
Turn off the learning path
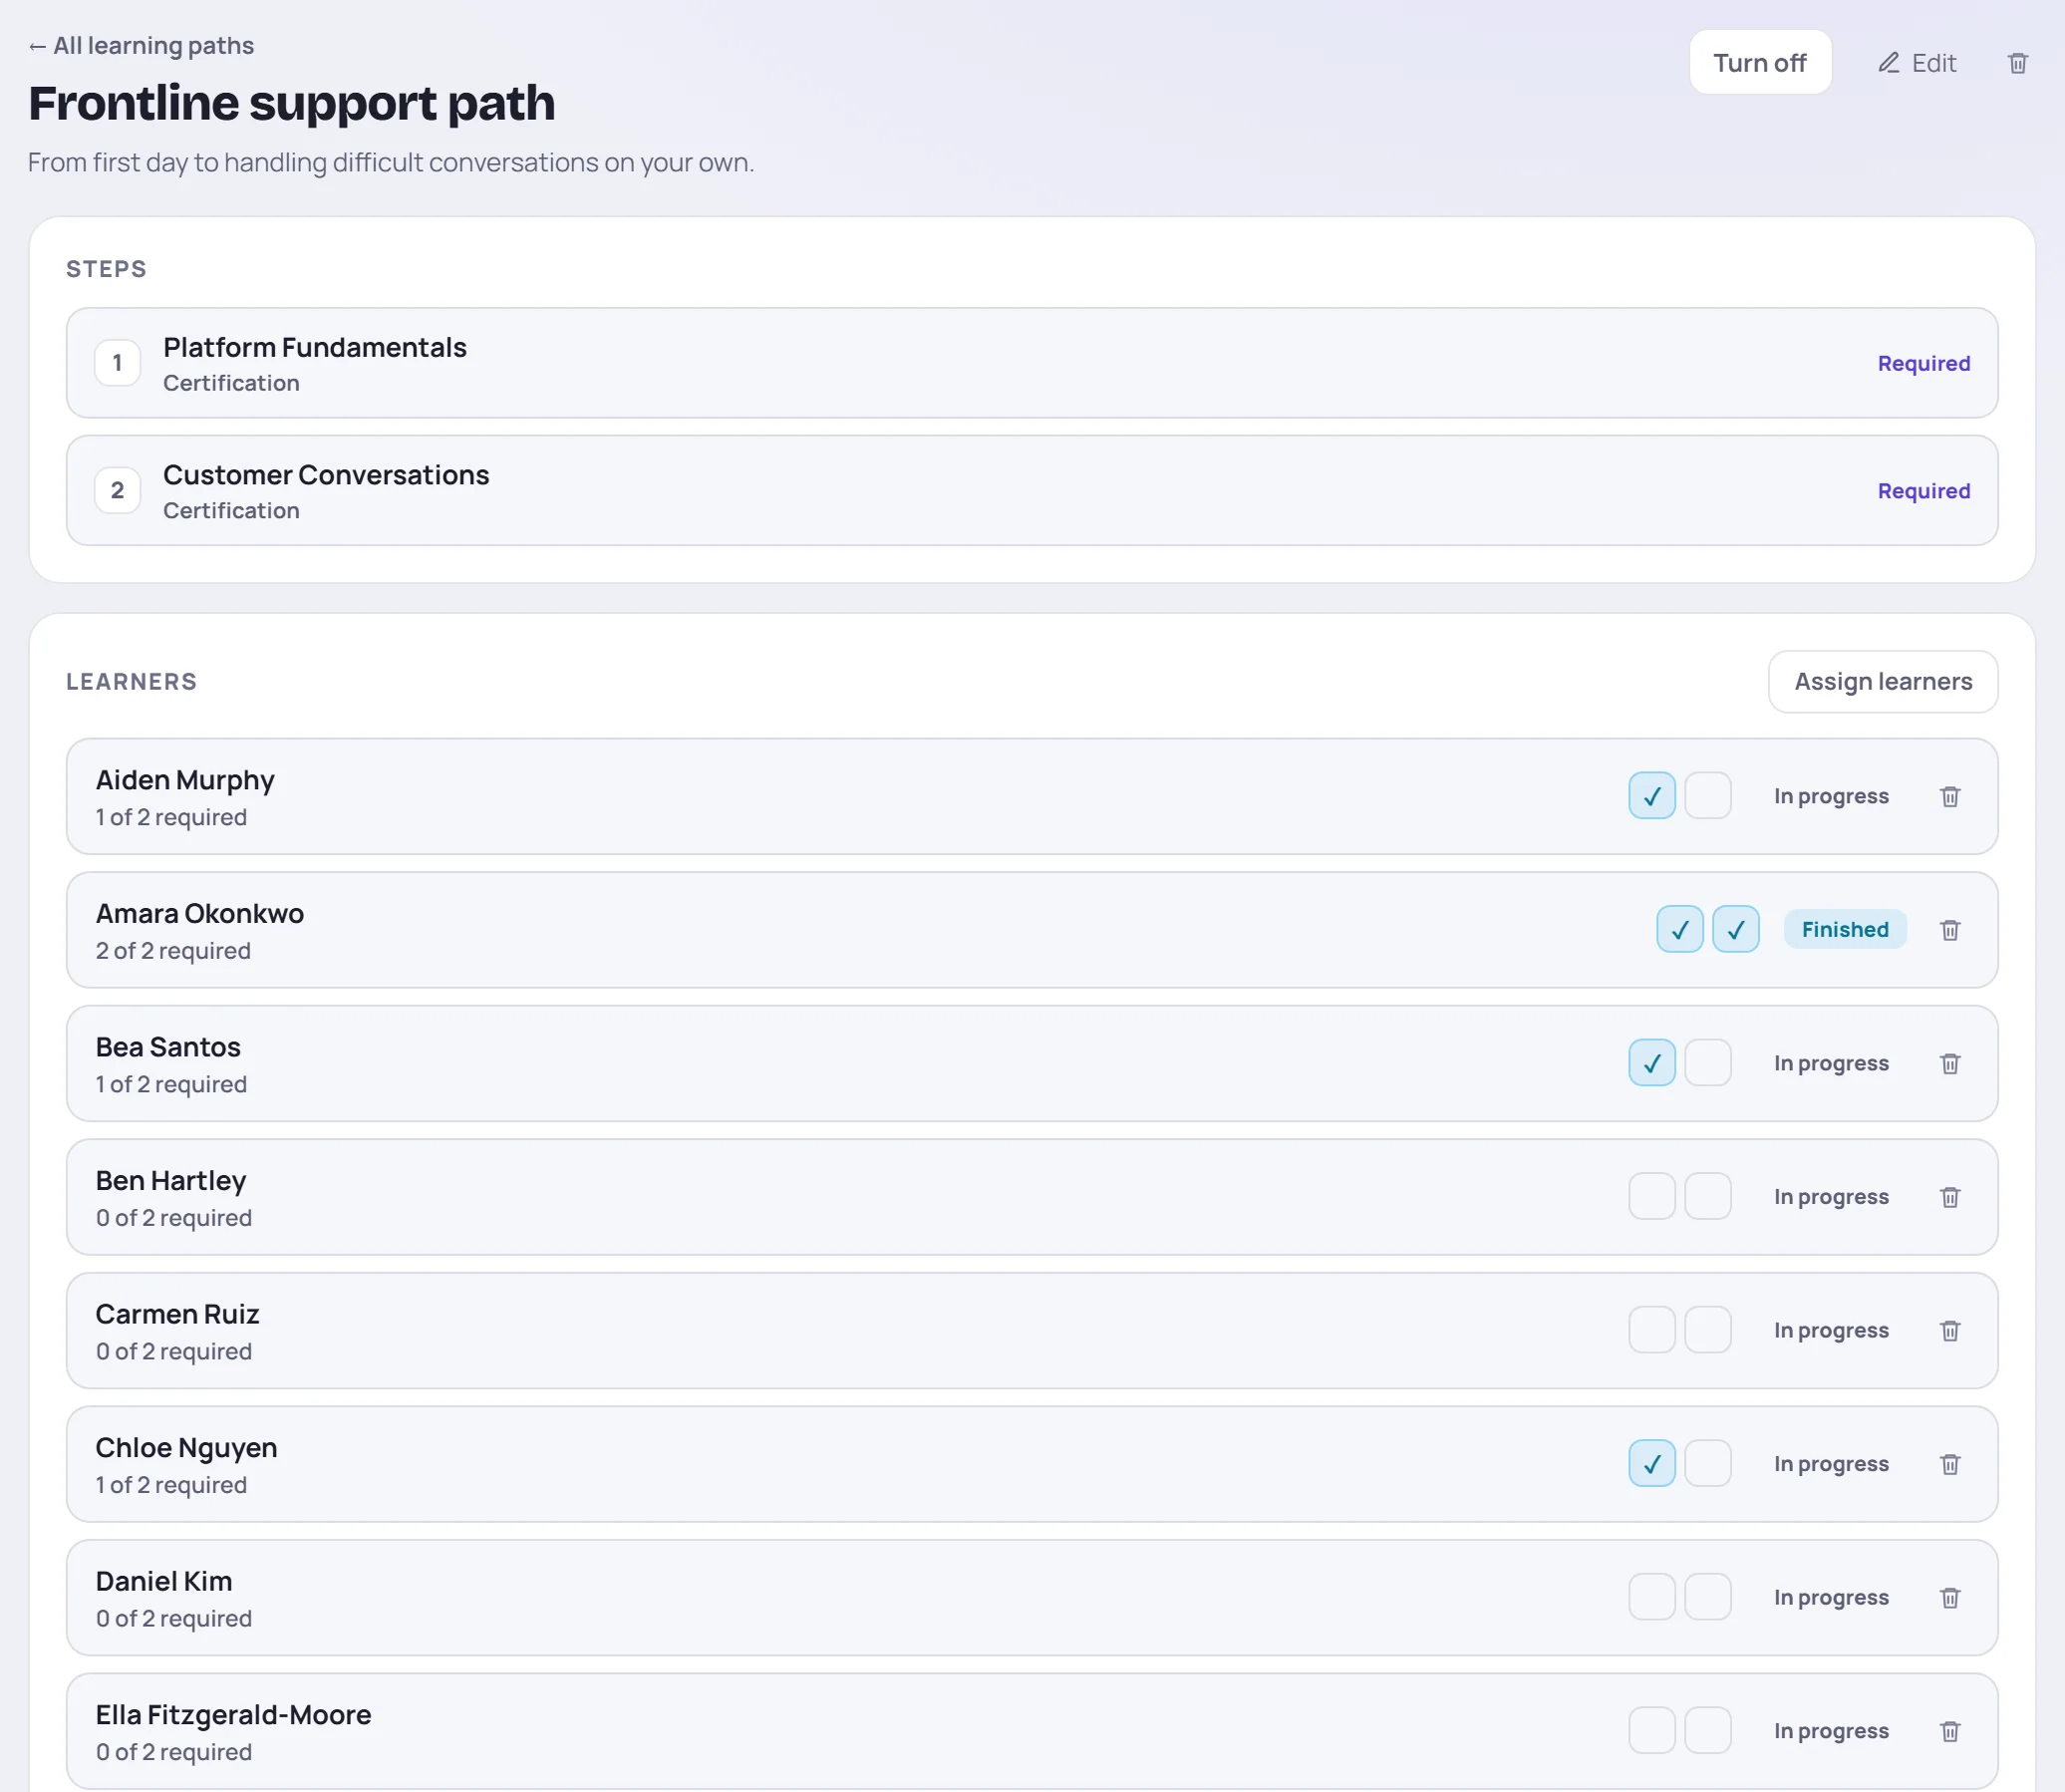pos(1759,63)
